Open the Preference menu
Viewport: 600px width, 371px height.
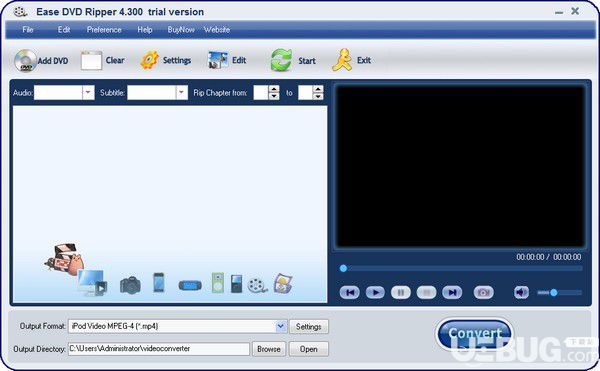click(x=104, y=29)
